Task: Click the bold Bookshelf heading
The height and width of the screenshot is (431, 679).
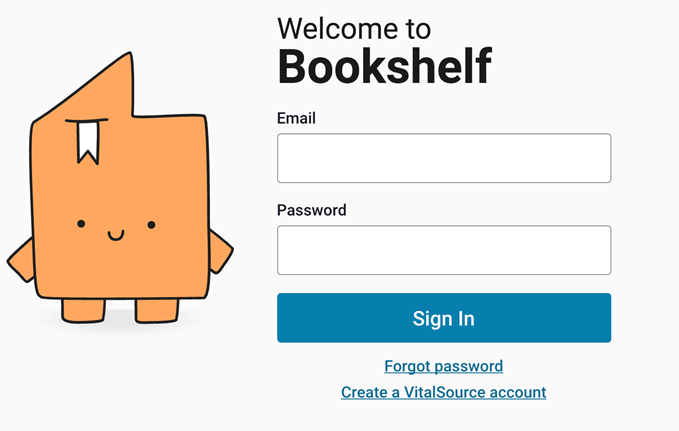Action: (x=384, y=66)
